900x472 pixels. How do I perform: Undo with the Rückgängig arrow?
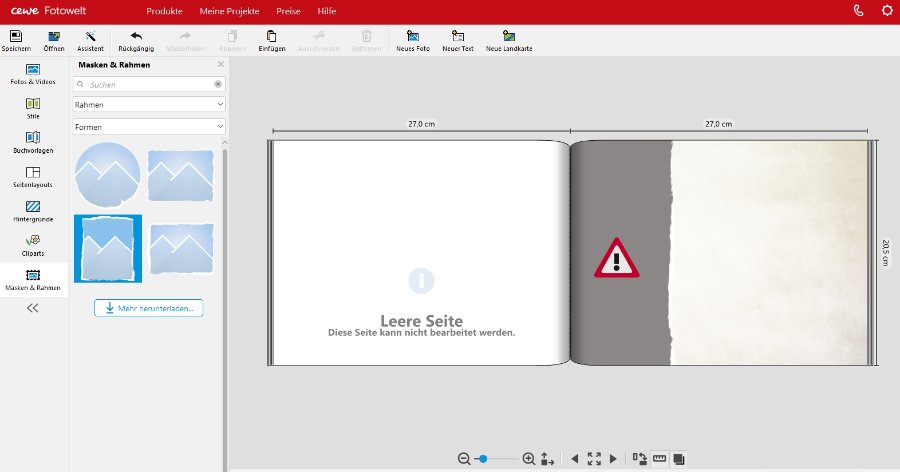pyautogui.click(x=136, y=36)
